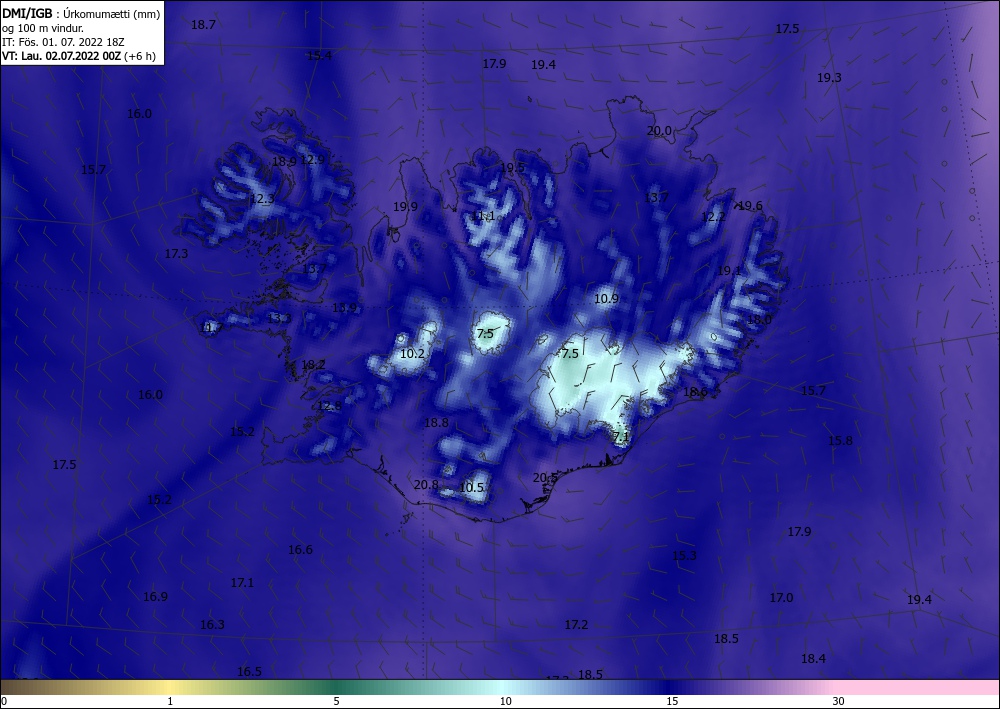Click the 19.3 value label
1000x709 pixels.
coord(829,78)
